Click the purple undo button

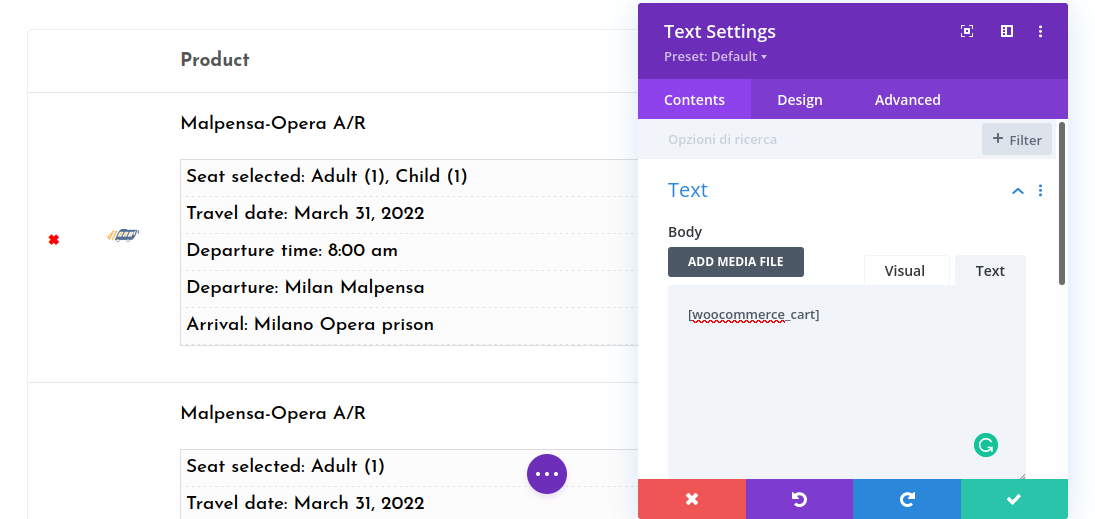(799, 499)
